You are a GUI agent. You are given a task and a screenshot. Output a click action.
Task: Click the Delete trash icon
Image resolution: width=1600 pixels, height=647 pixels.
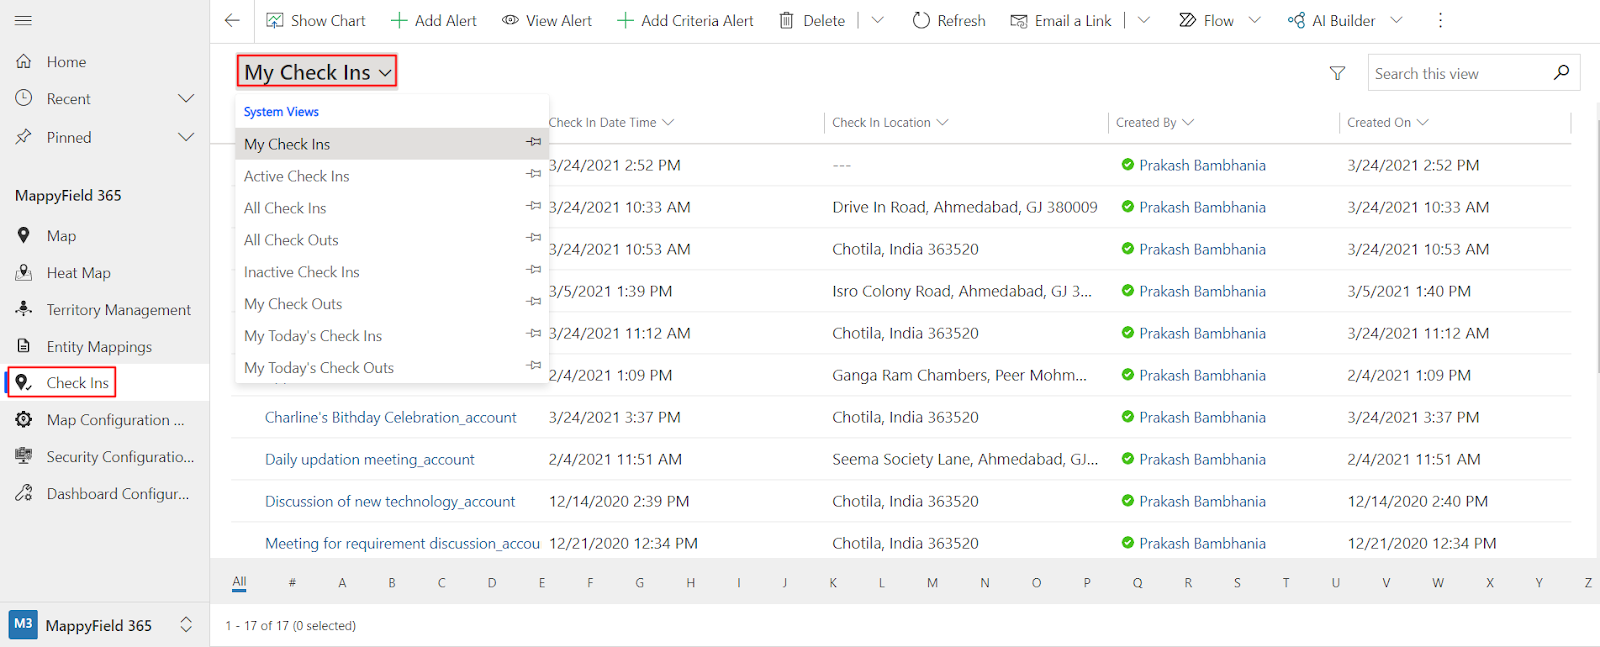tap(787, 20)
